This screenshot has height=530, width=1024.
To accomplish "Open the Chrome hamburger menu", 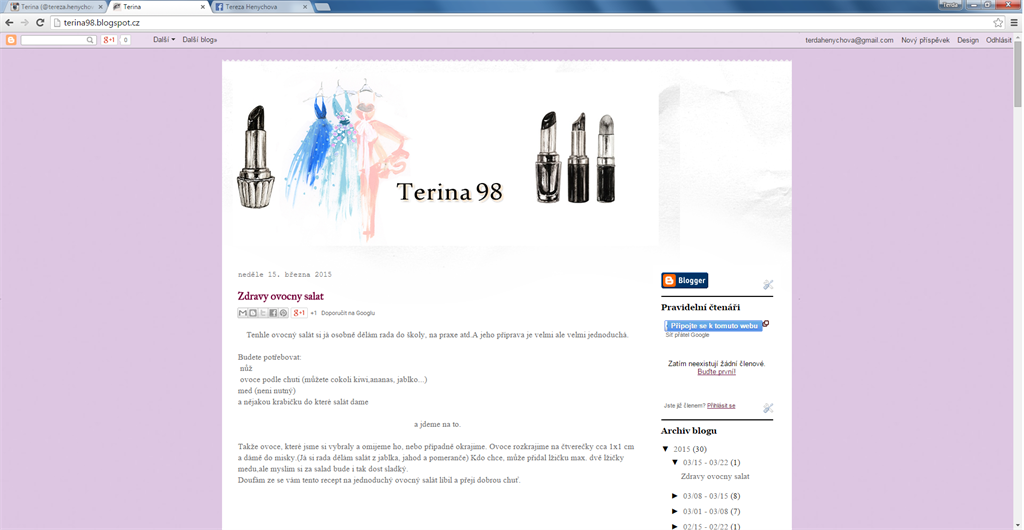I will click(1014, 22).
